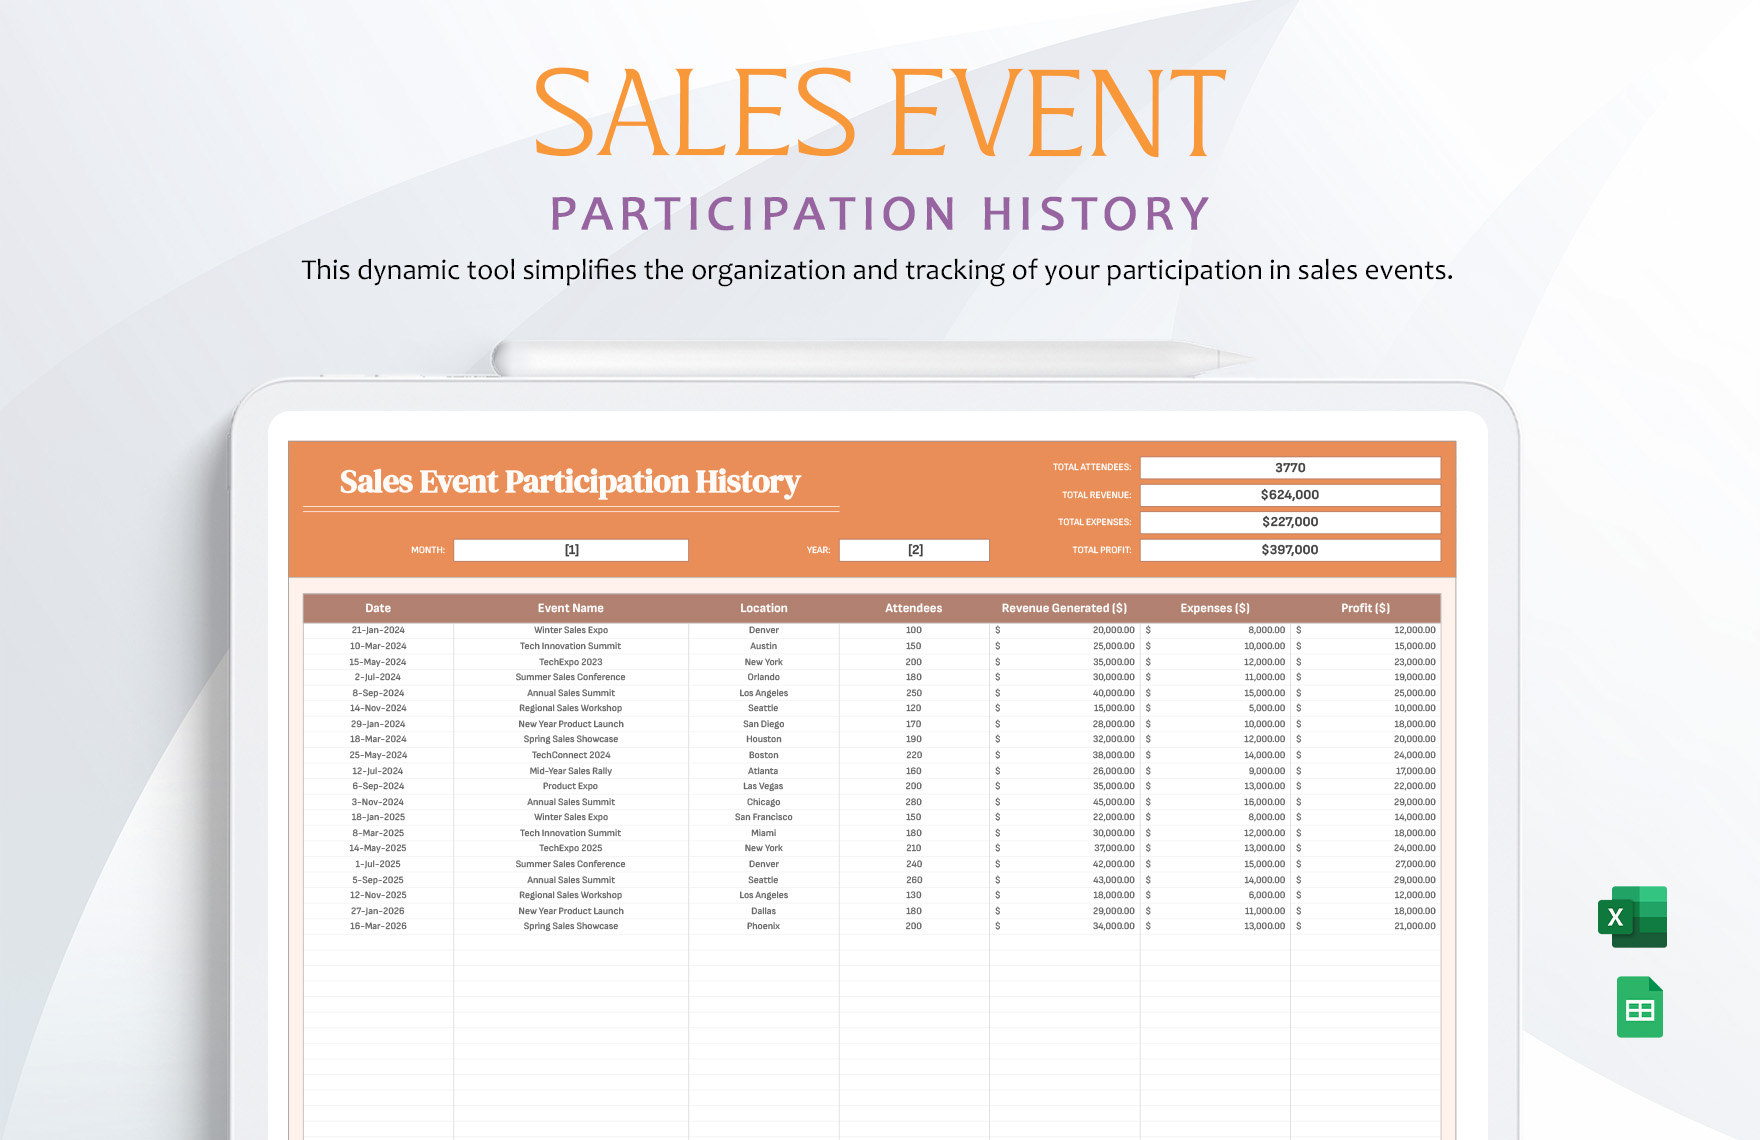Select the date cell 10-Mar-2024
The height and width of the screenshot is (1140, 1760).
tap(378, 646)
